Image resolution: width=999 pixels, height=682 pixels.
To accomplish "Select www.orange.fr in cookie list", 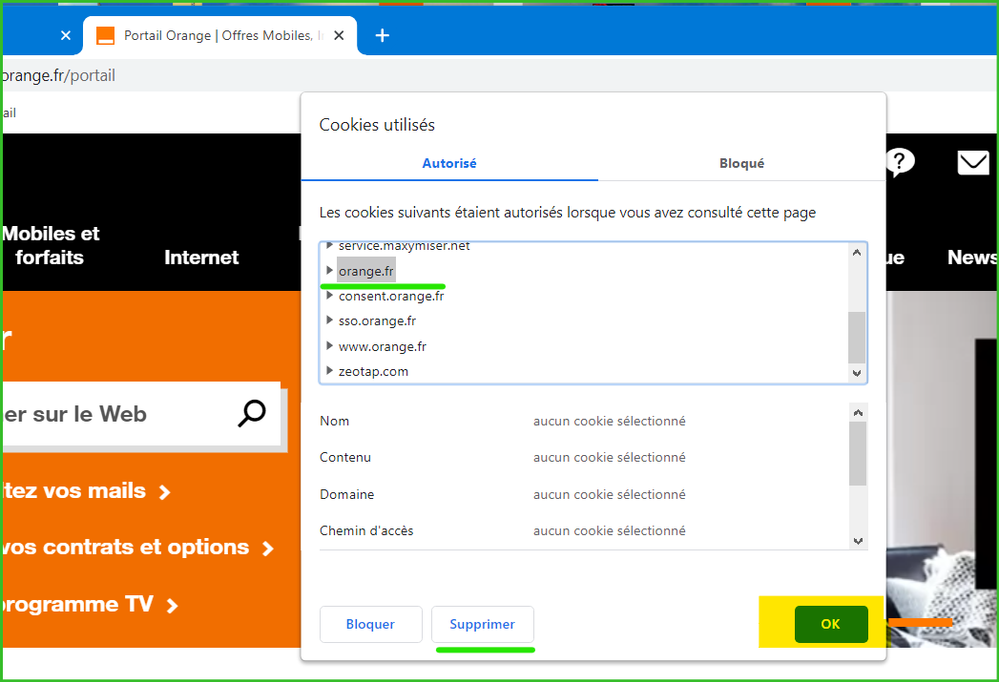I will click(x=382, y=346).
